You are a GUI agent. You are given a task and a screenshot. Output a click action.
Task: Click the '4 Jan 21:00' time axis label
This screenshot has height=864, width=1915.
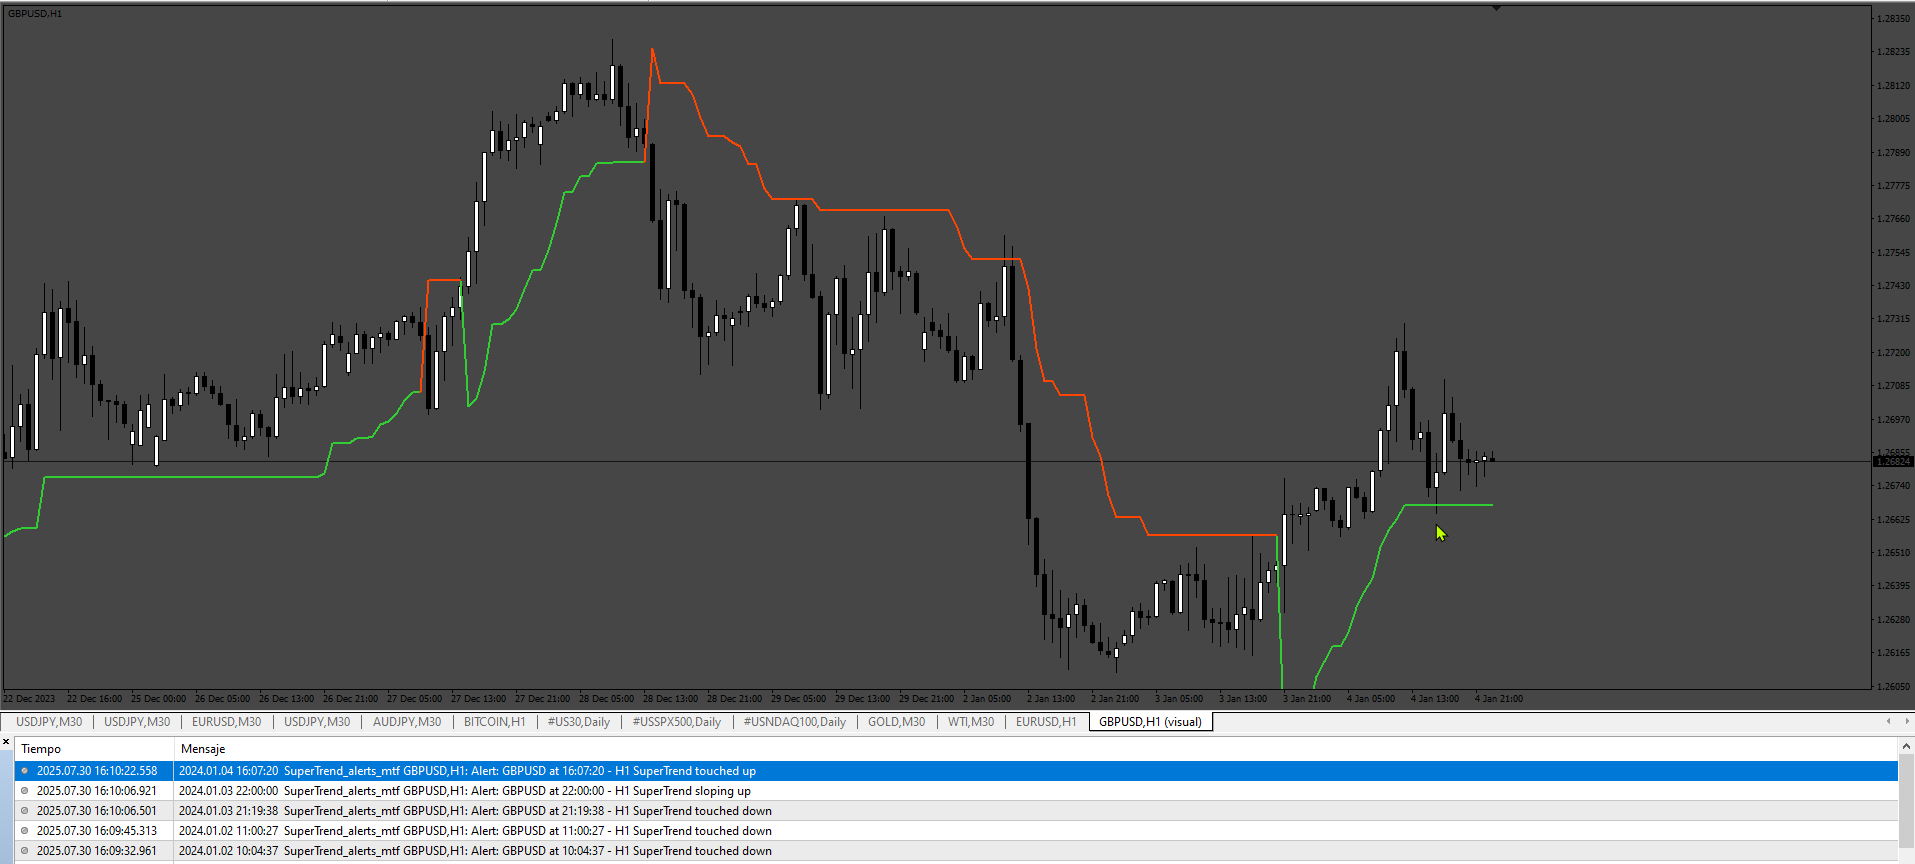[1499, 699]
